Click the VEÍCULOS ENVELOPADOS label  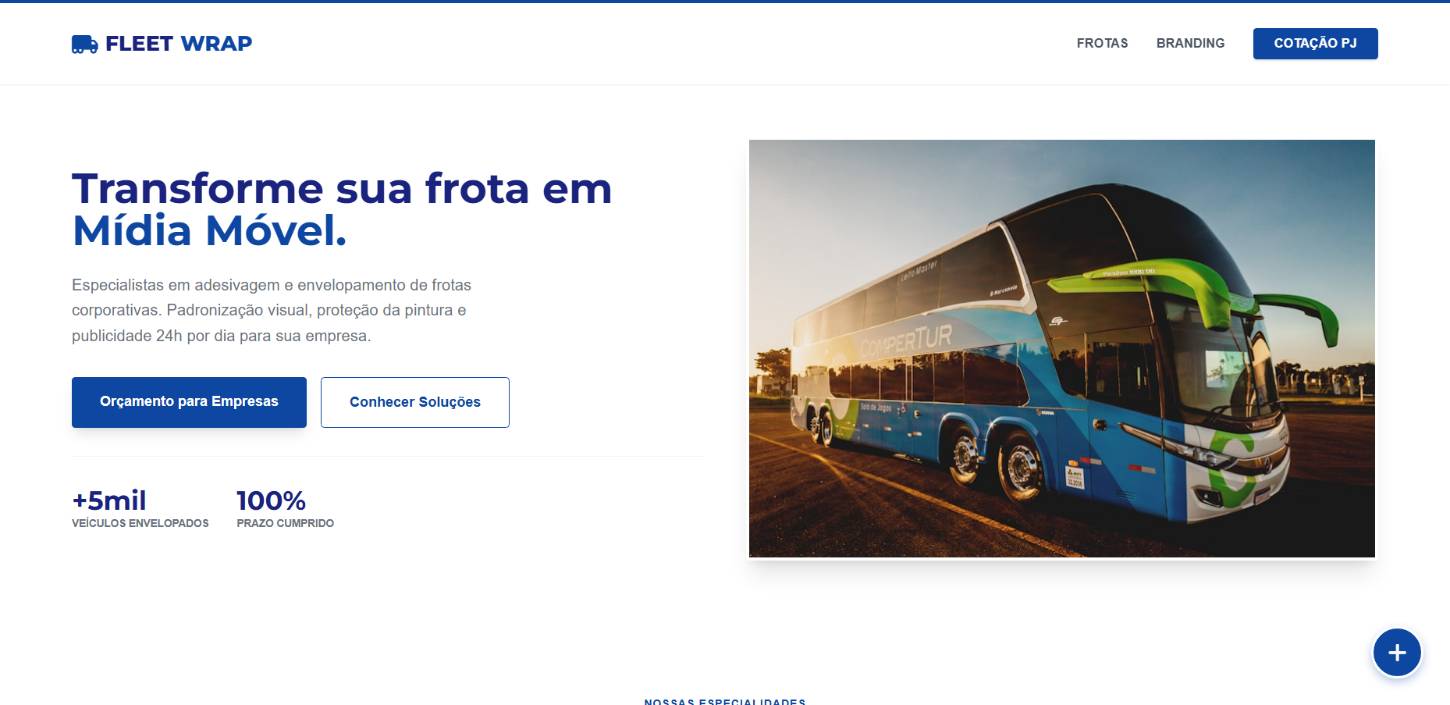point(140,523)
